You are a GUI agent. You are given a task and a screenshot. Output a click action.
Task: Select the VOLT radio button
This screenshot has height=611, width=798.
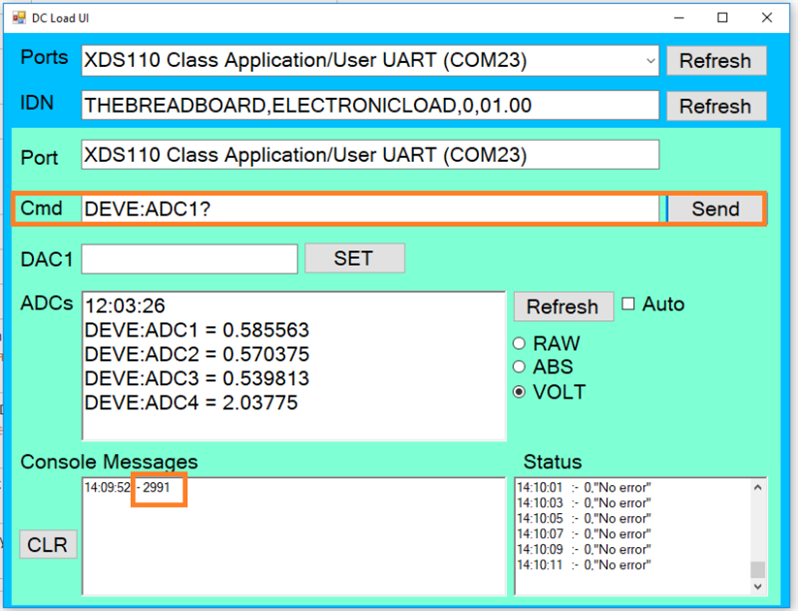[519, 392]
